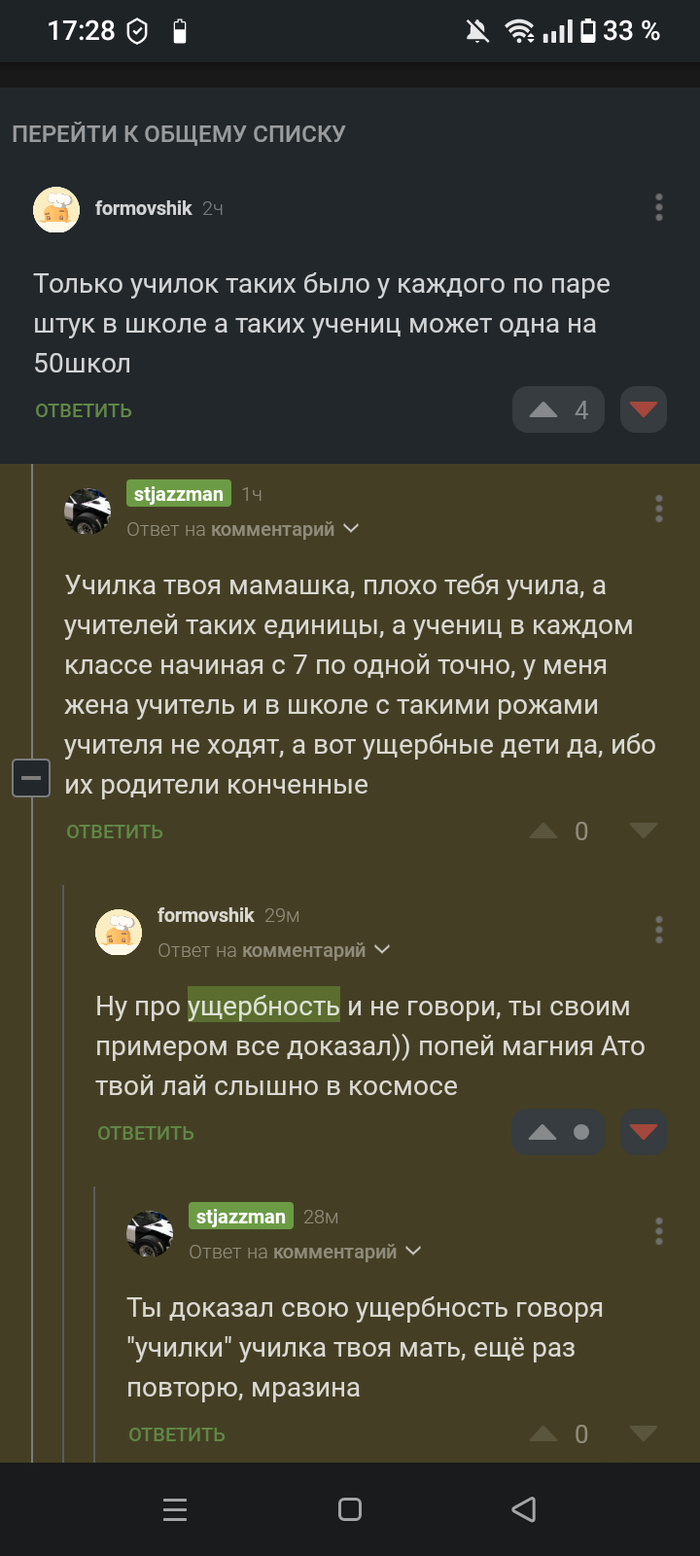Expand 'Ответ на комментарий' under formovshik 29м
Viewport: 700px width, 1556px height.
[x=382, y=950]
